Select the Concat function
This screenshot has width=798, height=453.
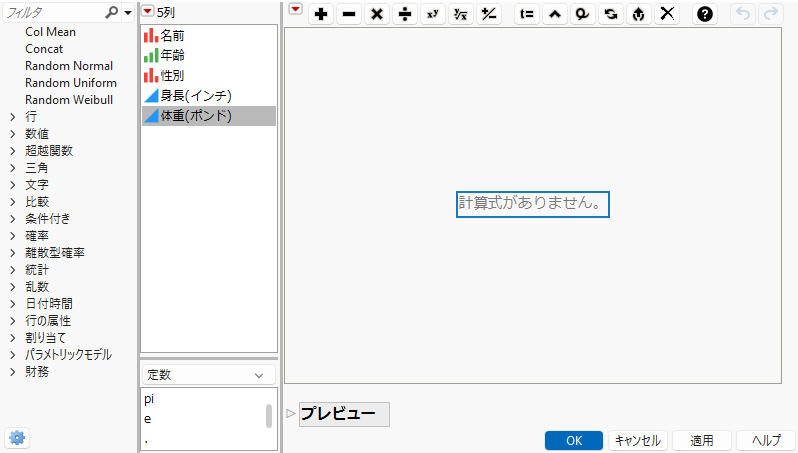click(44, 49)
